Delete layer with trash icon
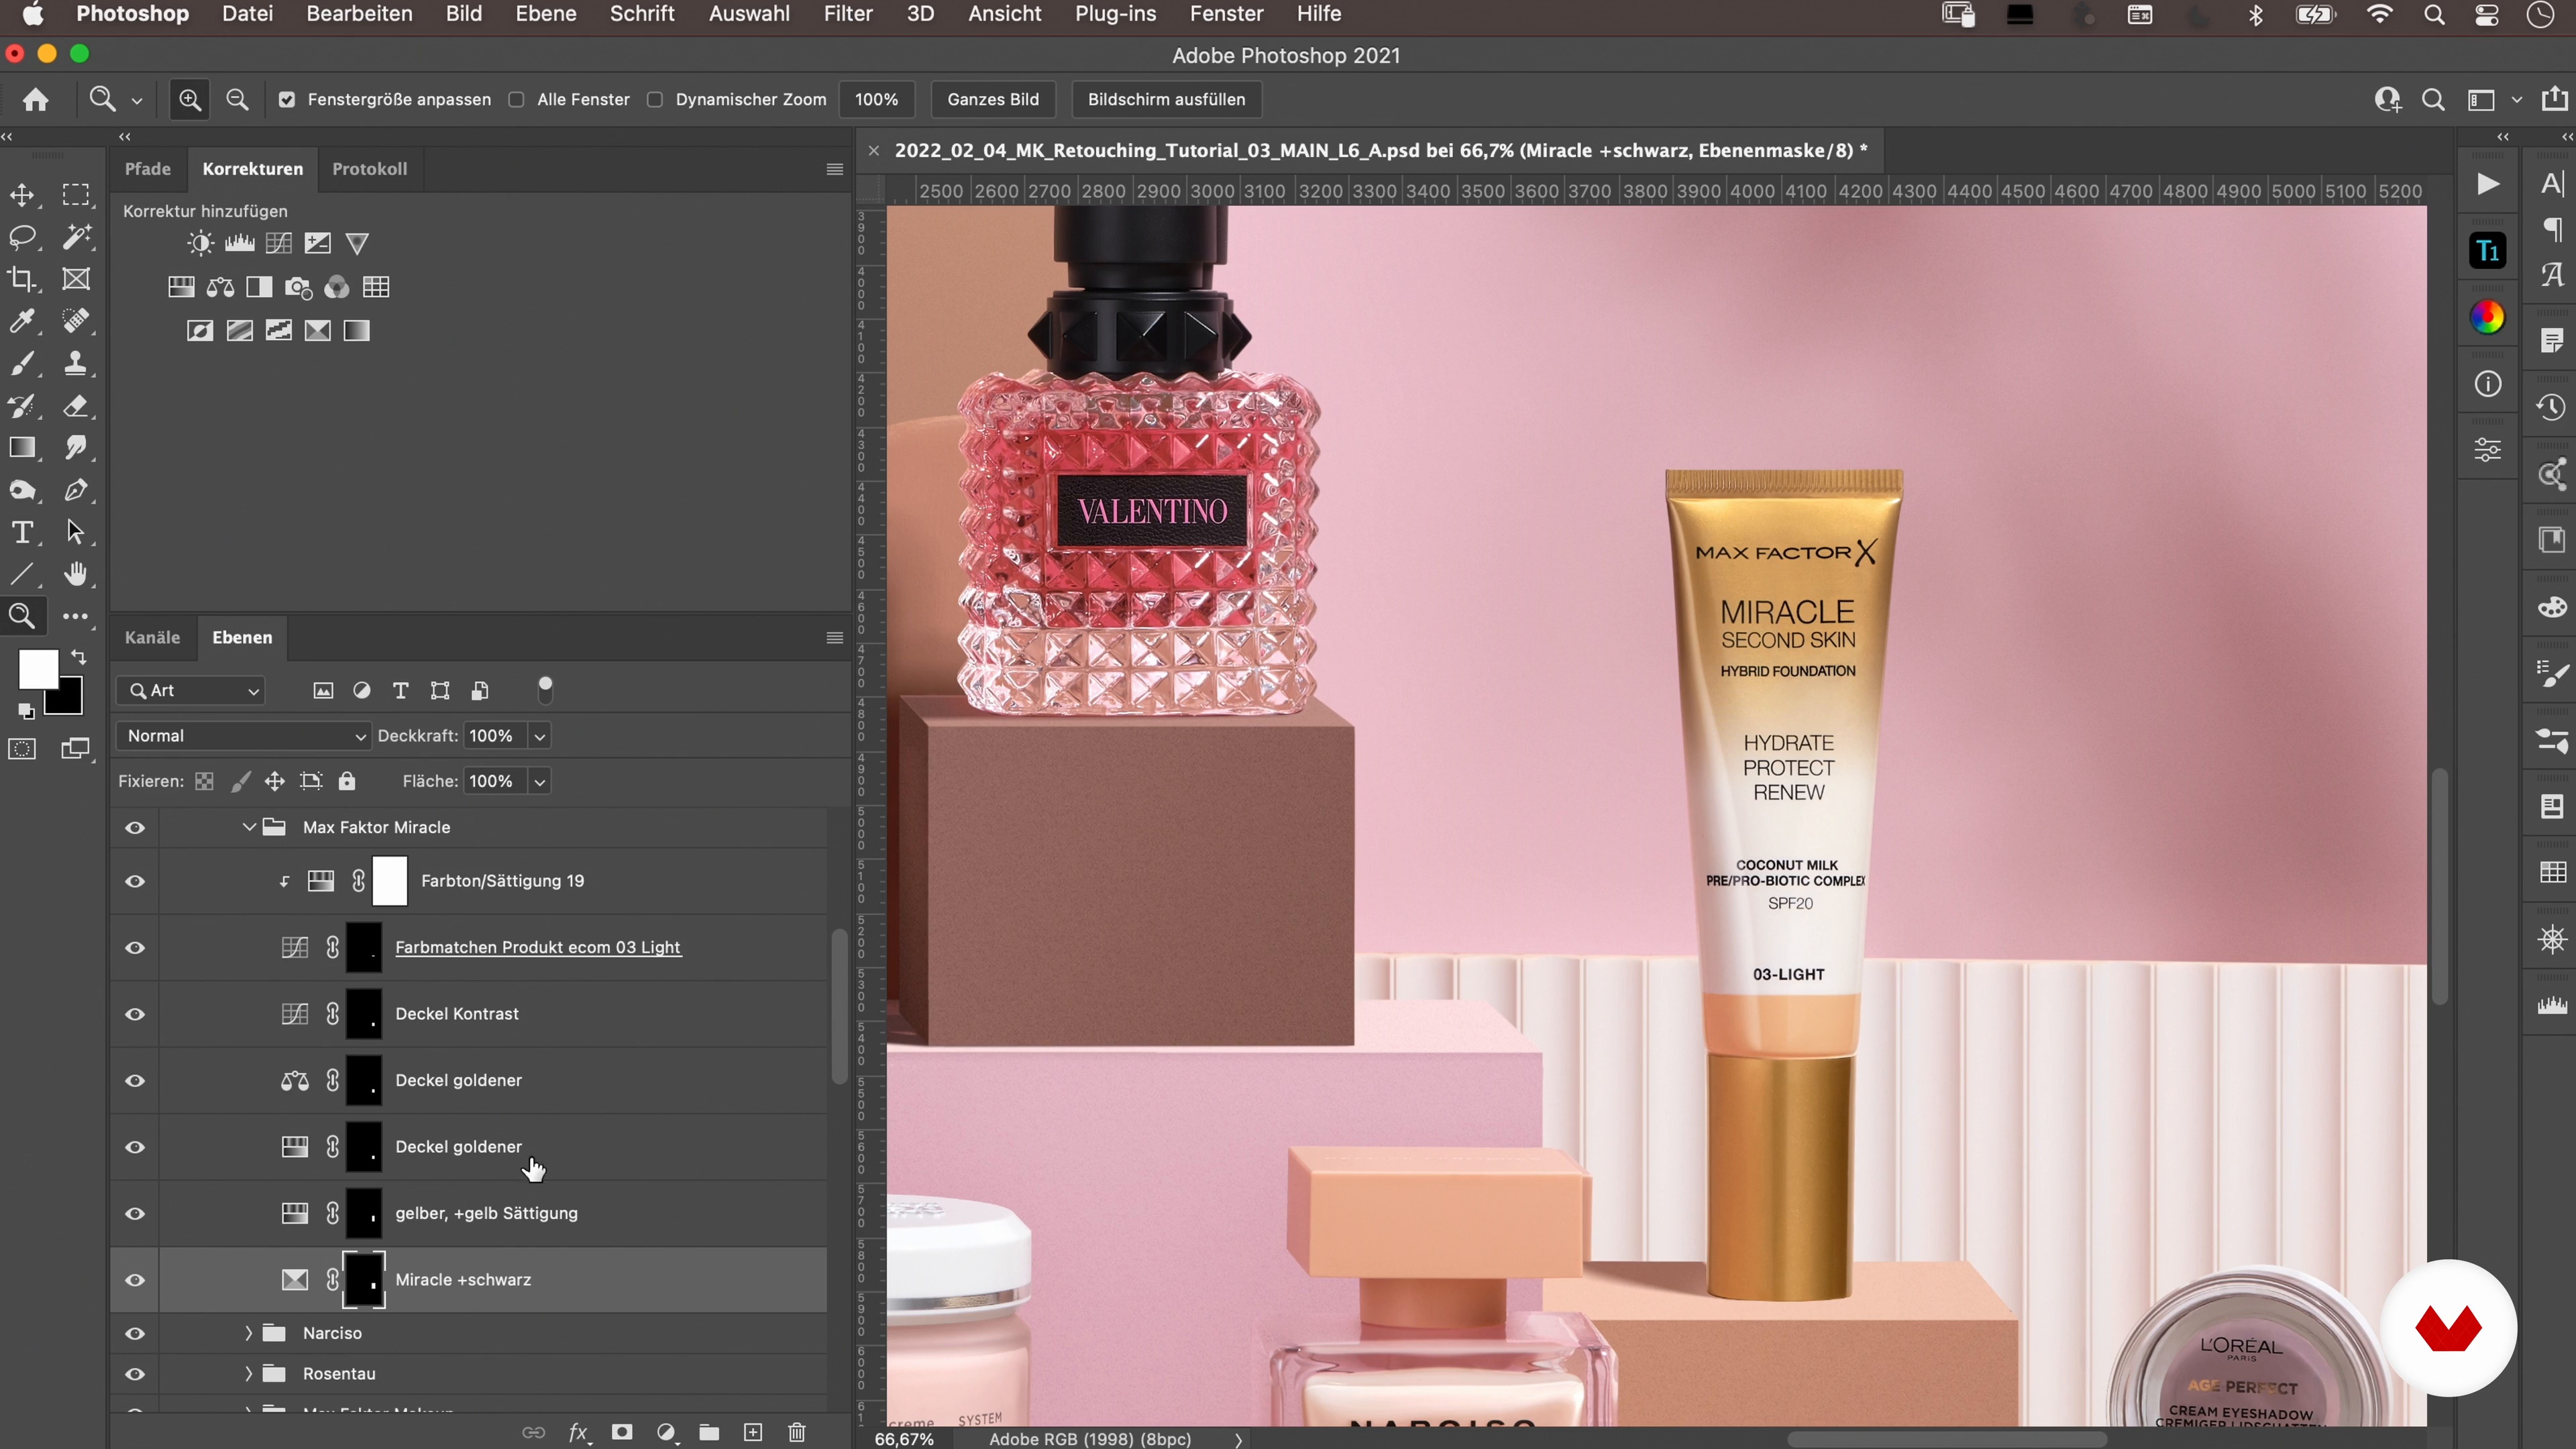The image size is (2576, 1449). click(x=797, y=1432)
